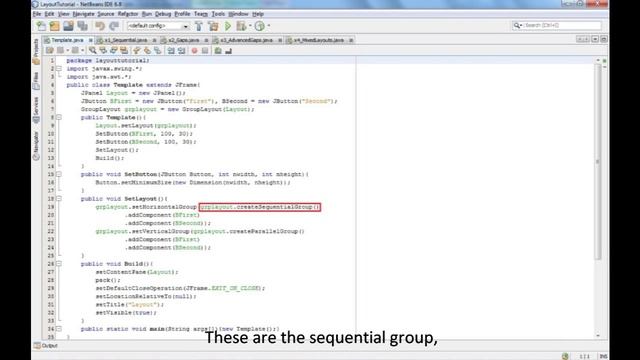Open the Navigator side panel
This screenshot has width=640, height=360.
click(x=36, y=146)
